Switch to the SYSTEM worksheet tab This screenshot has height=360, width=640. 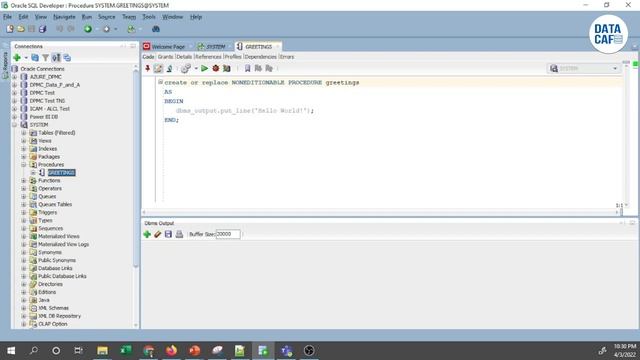click(x=211, y=47)
